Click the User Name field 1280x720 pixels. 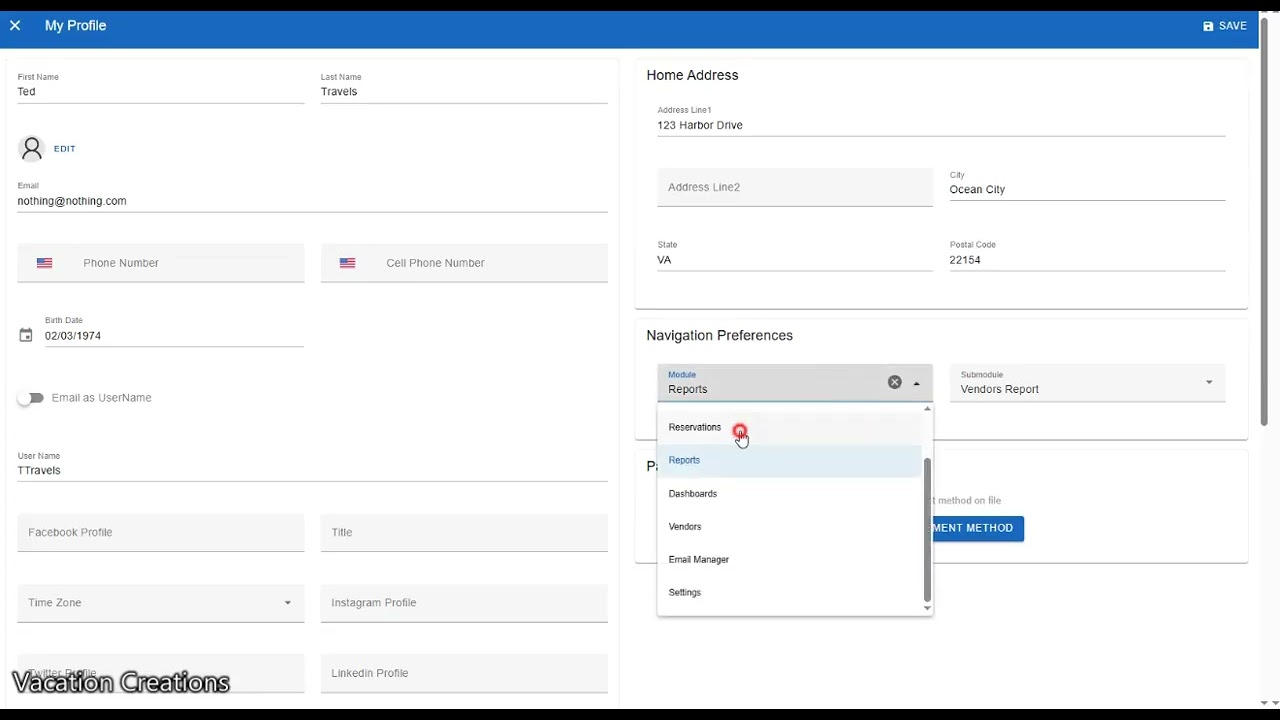[312, 465]
